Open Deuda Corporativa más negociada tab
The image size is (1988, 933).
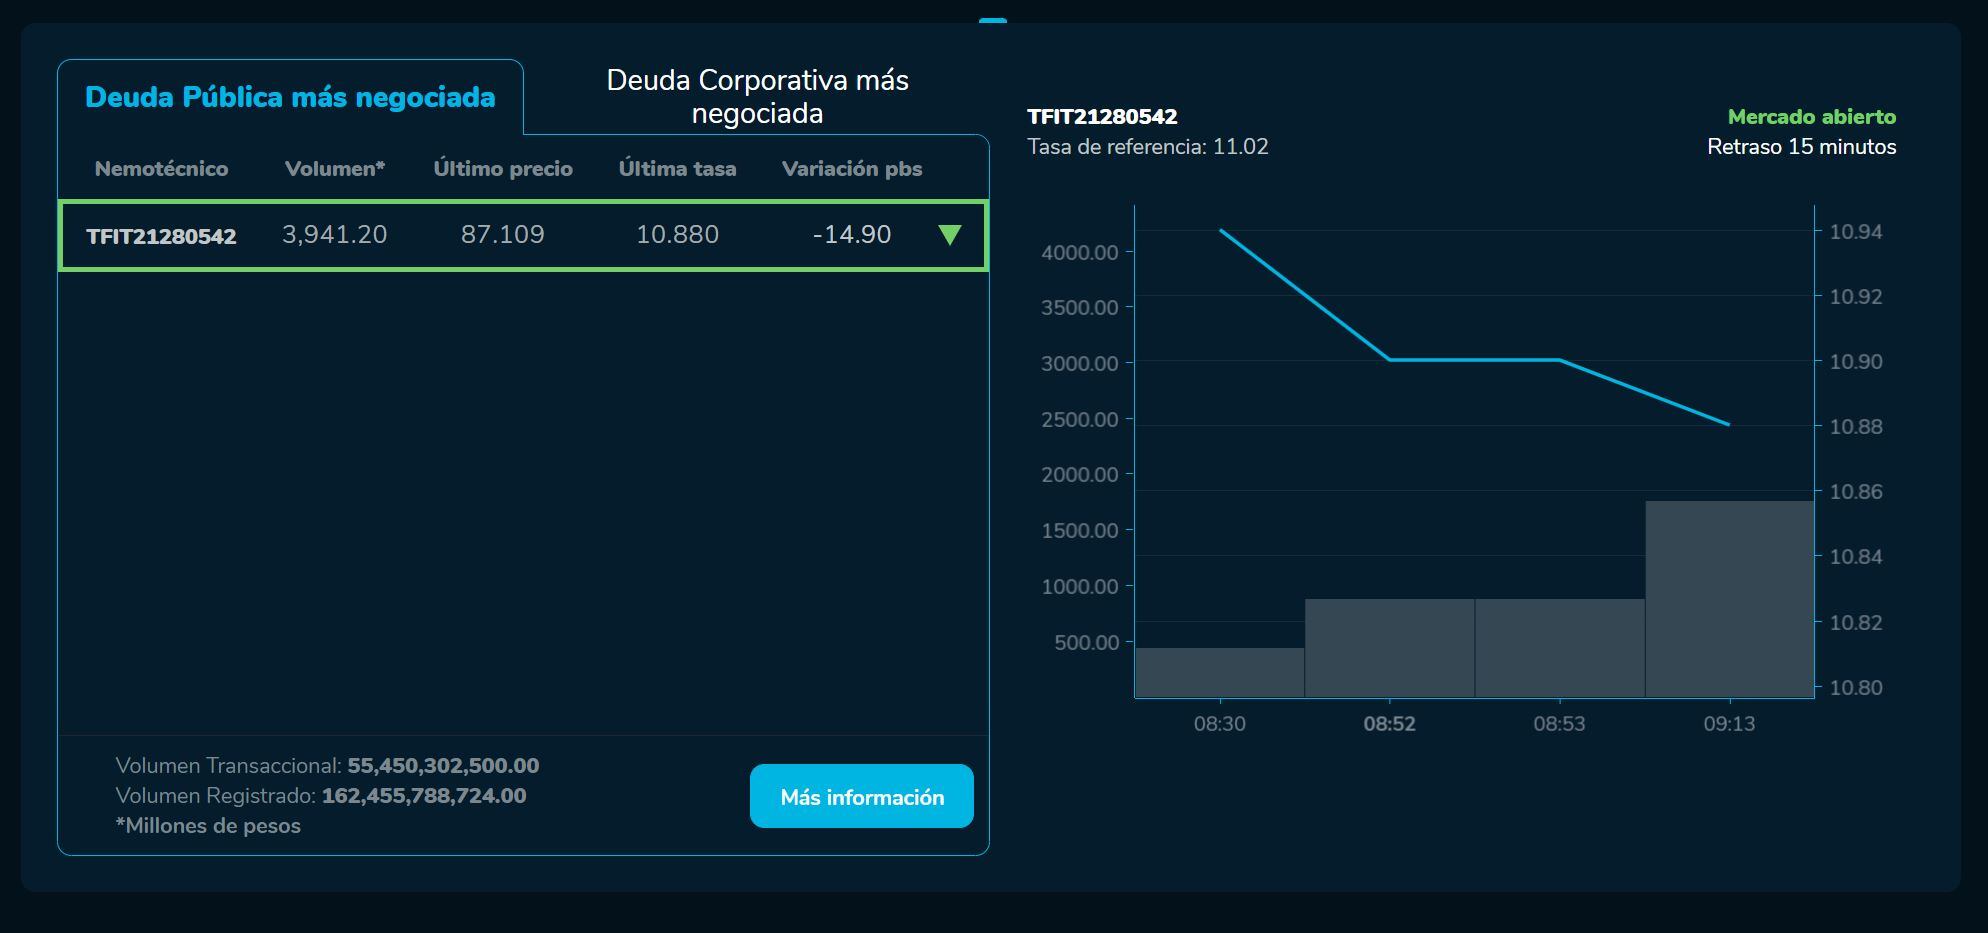pyautogui.click(x=757, y=96)
